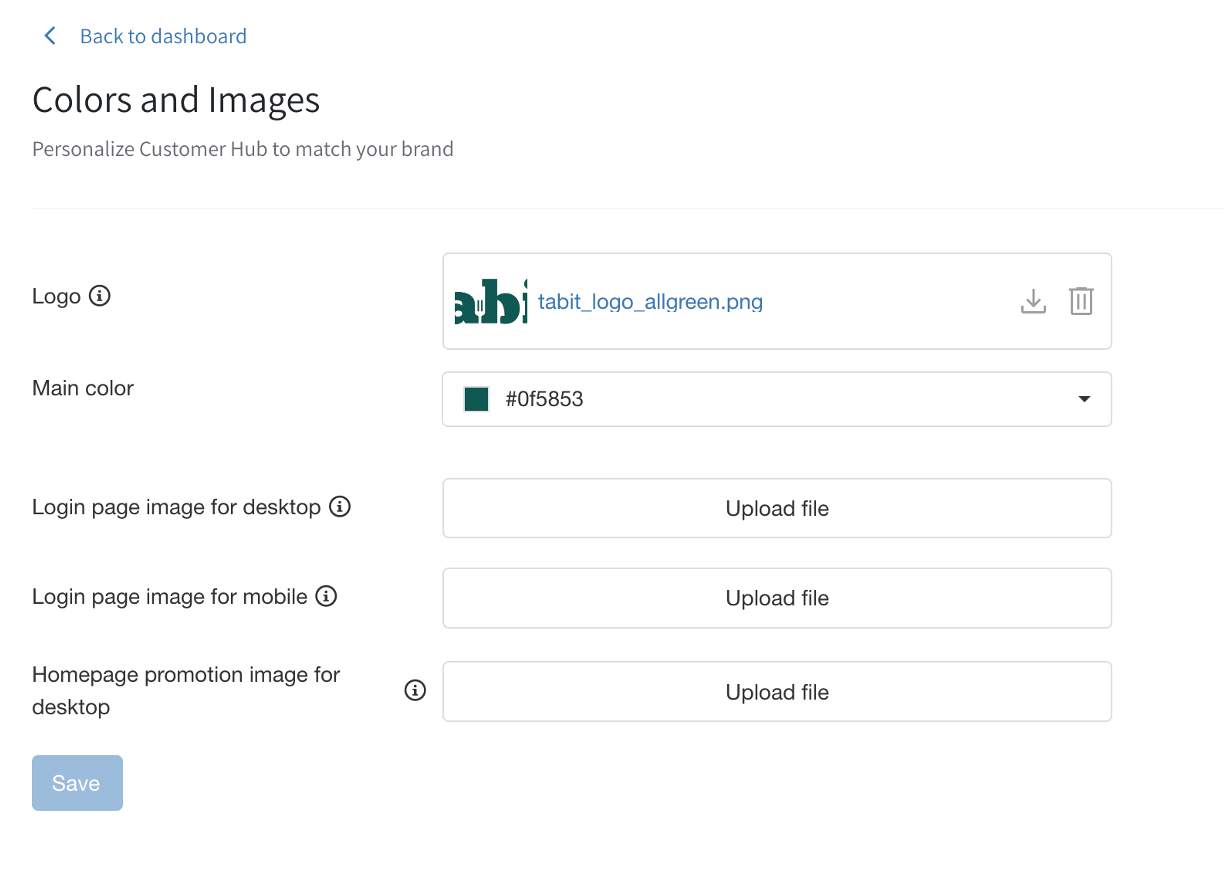Click info icon for homepage promotion image
Image resolution: width=1226 pixels, height=888 pixels.
(415, 691)
